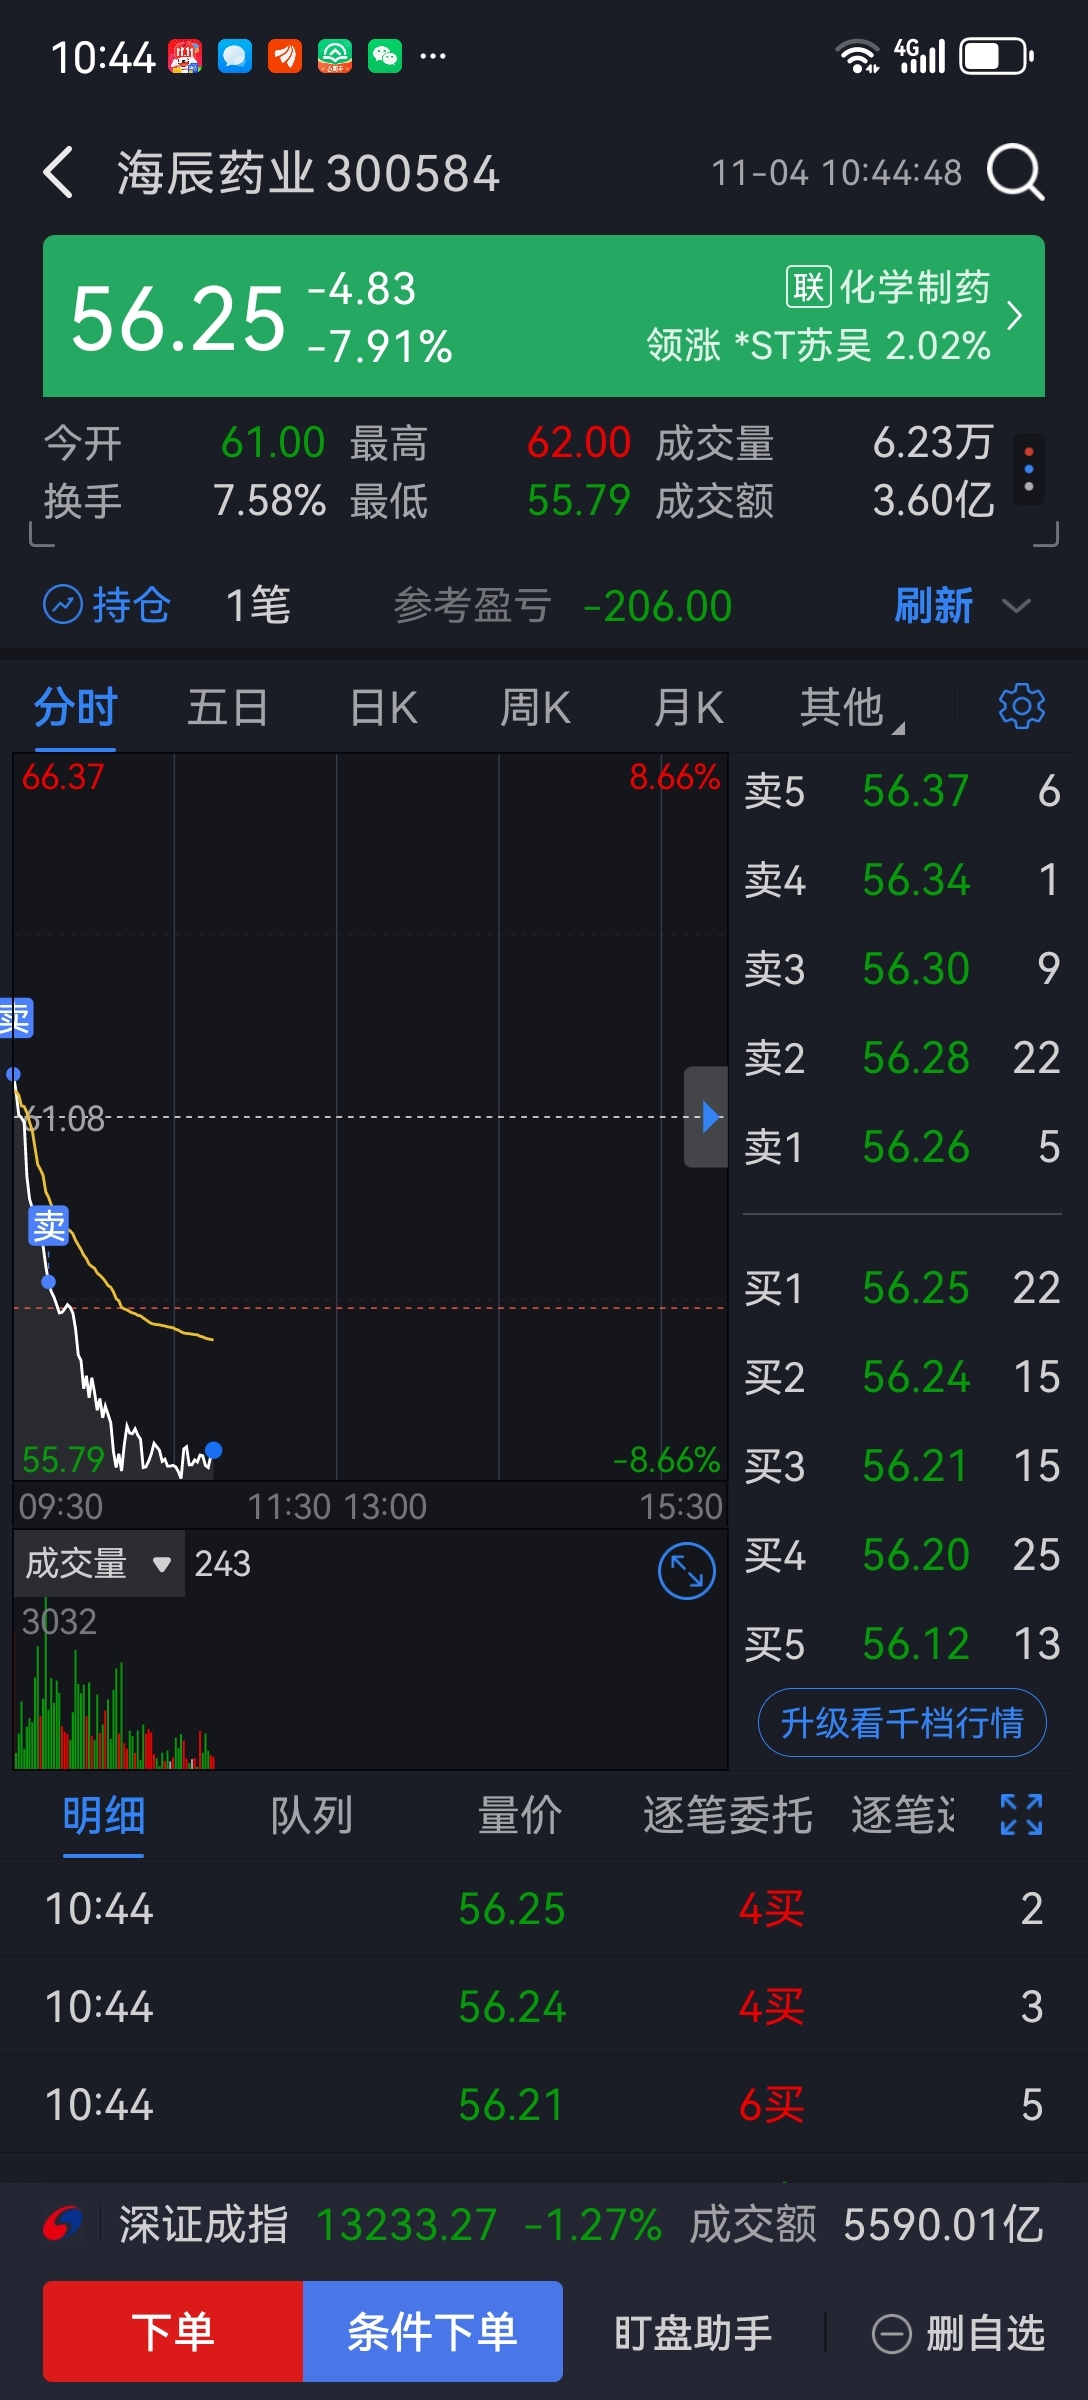Tap the Shenzhen index logo icon
Screen dimensions: 1088x2400
click(62, 2224)
